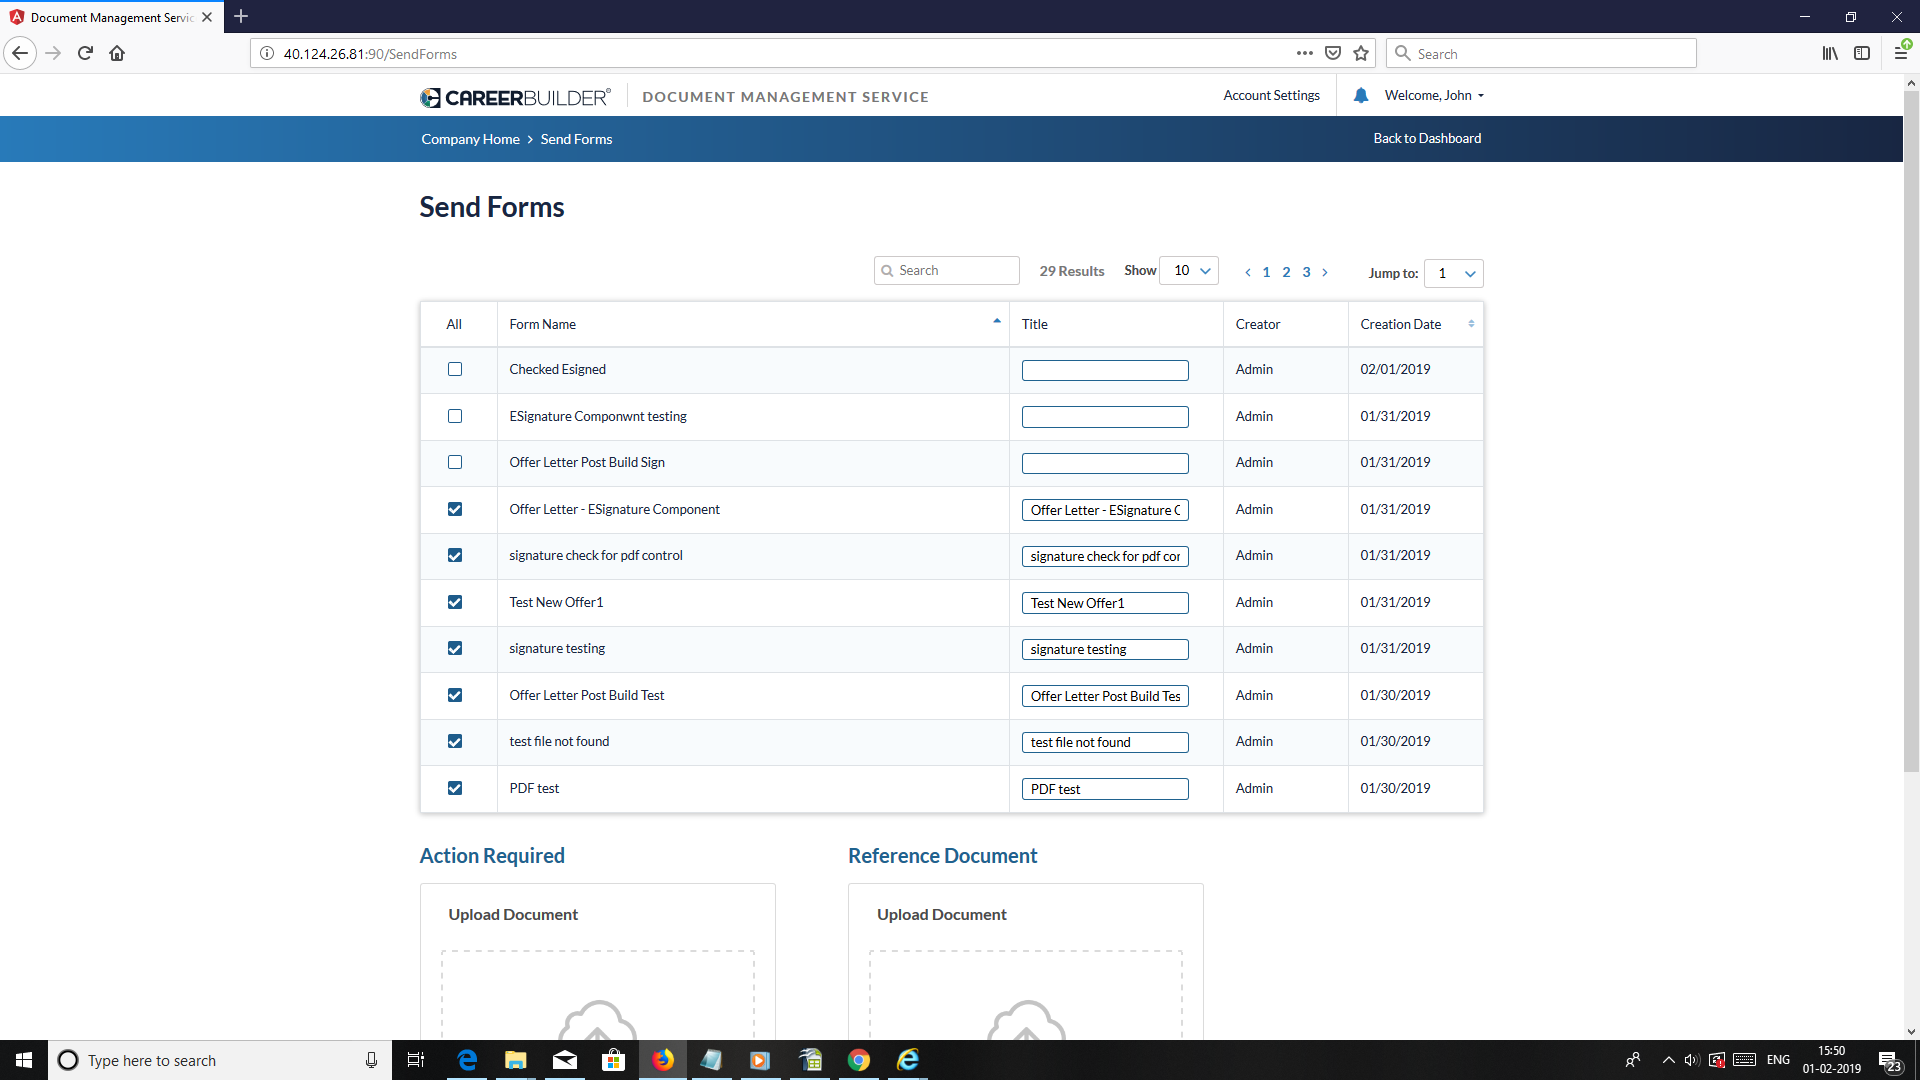The height and width of the screenshot is (1080, 1920).
Task: Select the All header checkbox
Action: [x=455, y=323]
